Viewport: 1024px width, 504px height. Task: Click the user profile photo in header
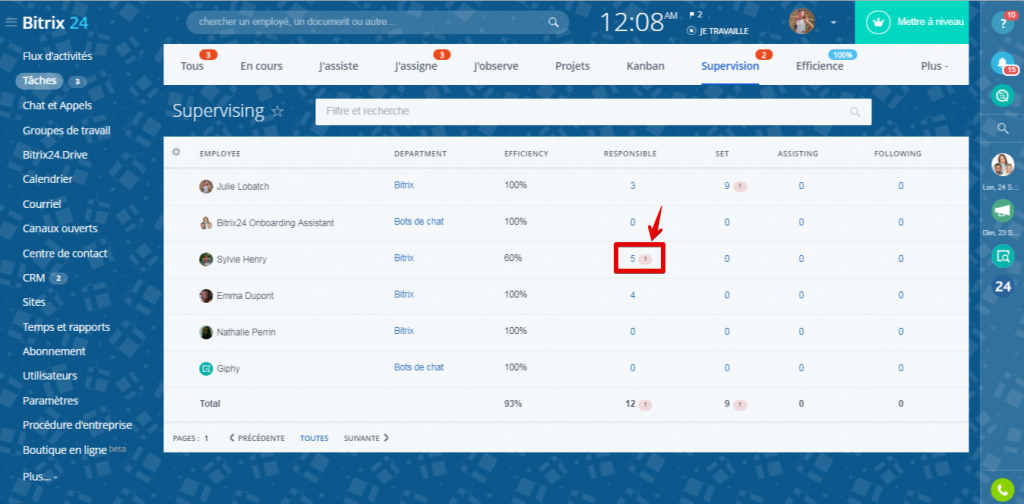click(801, 22)
